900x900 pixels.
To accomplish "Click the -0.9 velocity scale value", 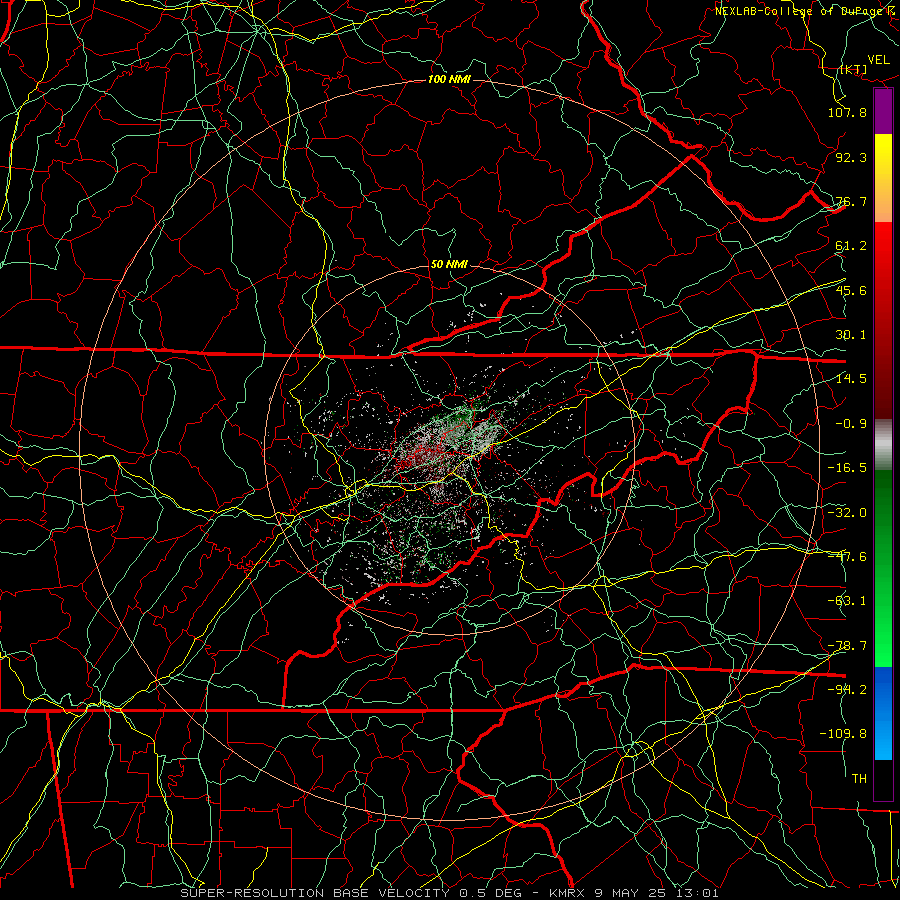I will click(851, 424).
